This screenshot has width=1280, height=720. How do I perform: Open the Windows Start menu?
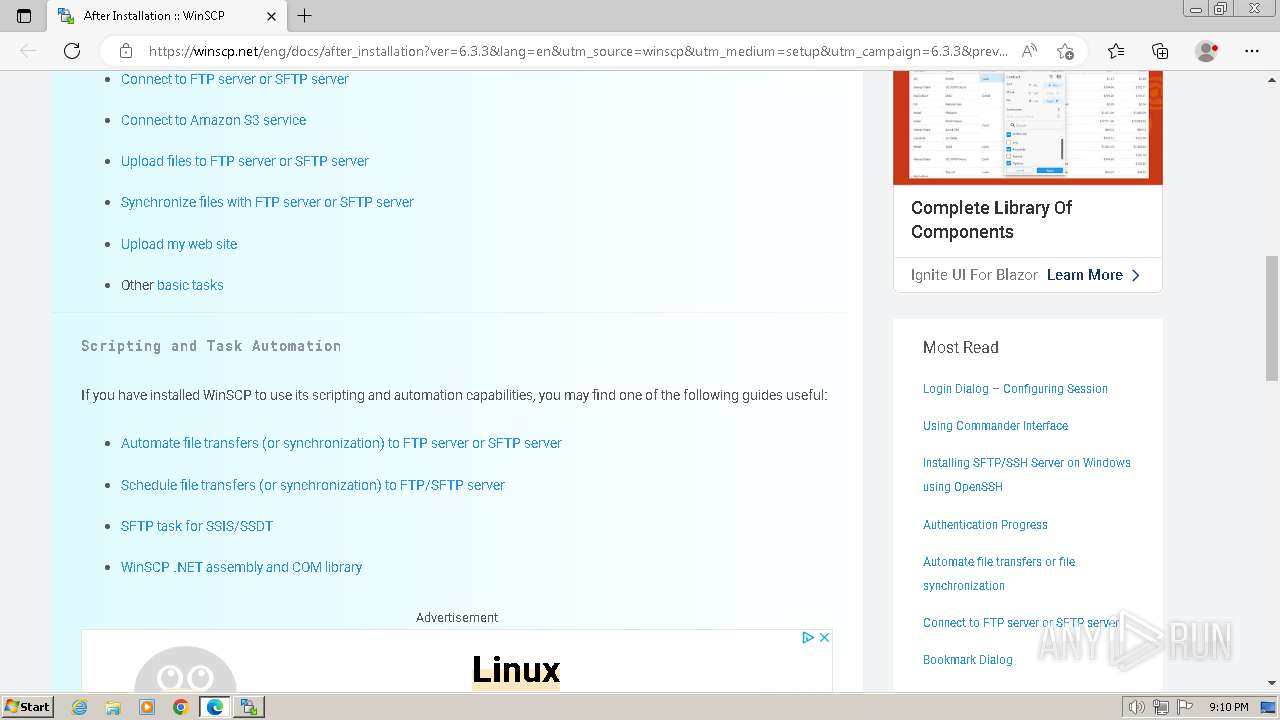tap(28, 707)
